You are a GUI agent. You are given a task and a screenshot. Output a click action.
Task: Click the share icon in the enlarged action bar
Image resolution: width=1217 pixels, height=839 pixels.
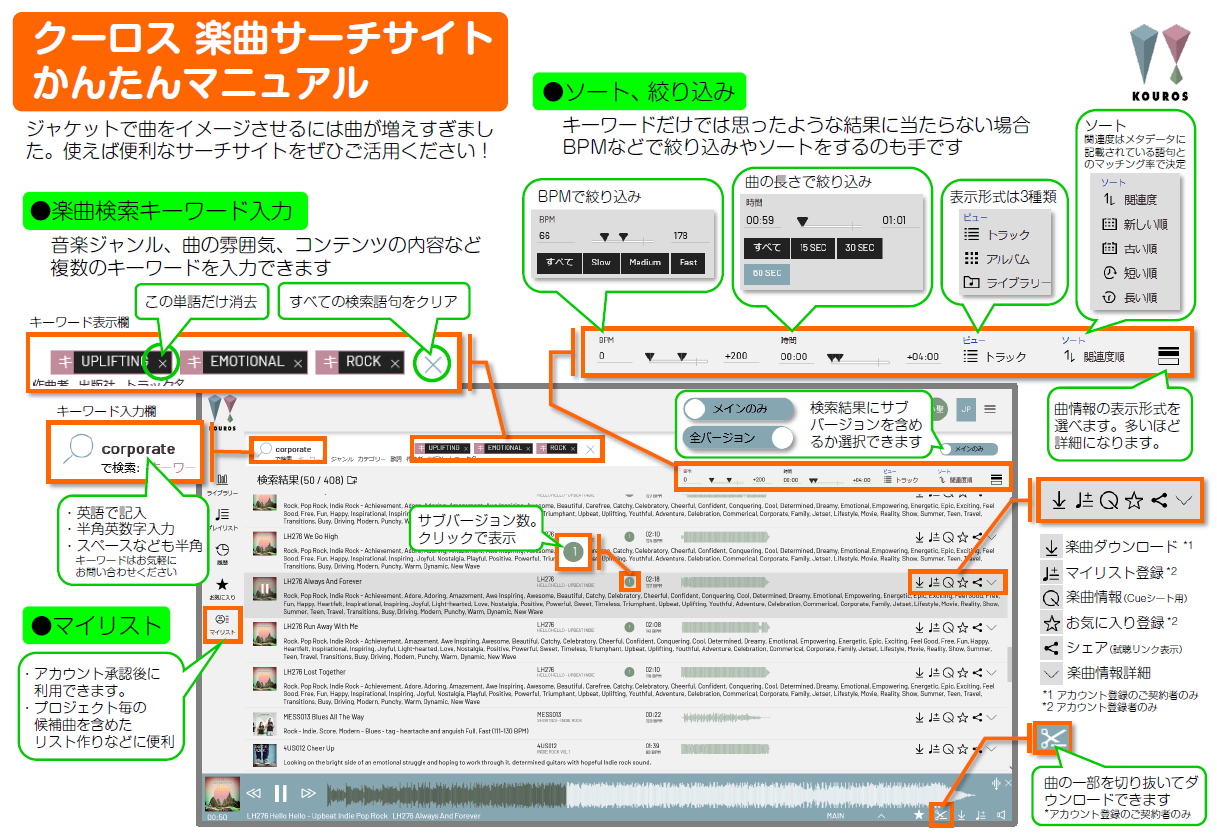click(1159, 500)
